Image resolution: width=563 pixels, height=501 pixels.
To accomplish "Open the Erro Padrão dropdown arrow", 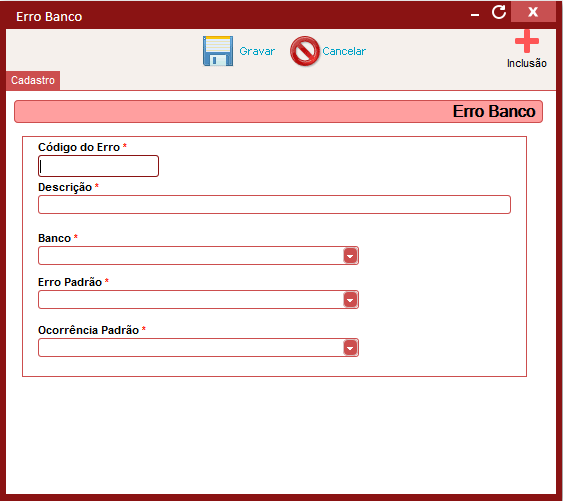I will [350, 300].
